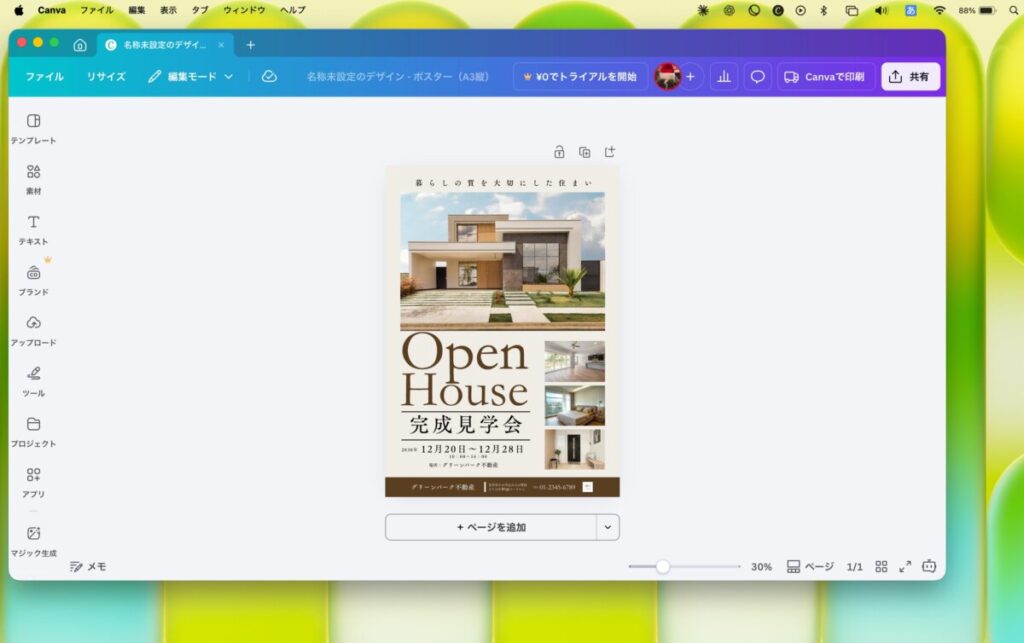Screen dimensions: 1024x643
Task: Open the comments speech bubble icon
Action: 758,77
